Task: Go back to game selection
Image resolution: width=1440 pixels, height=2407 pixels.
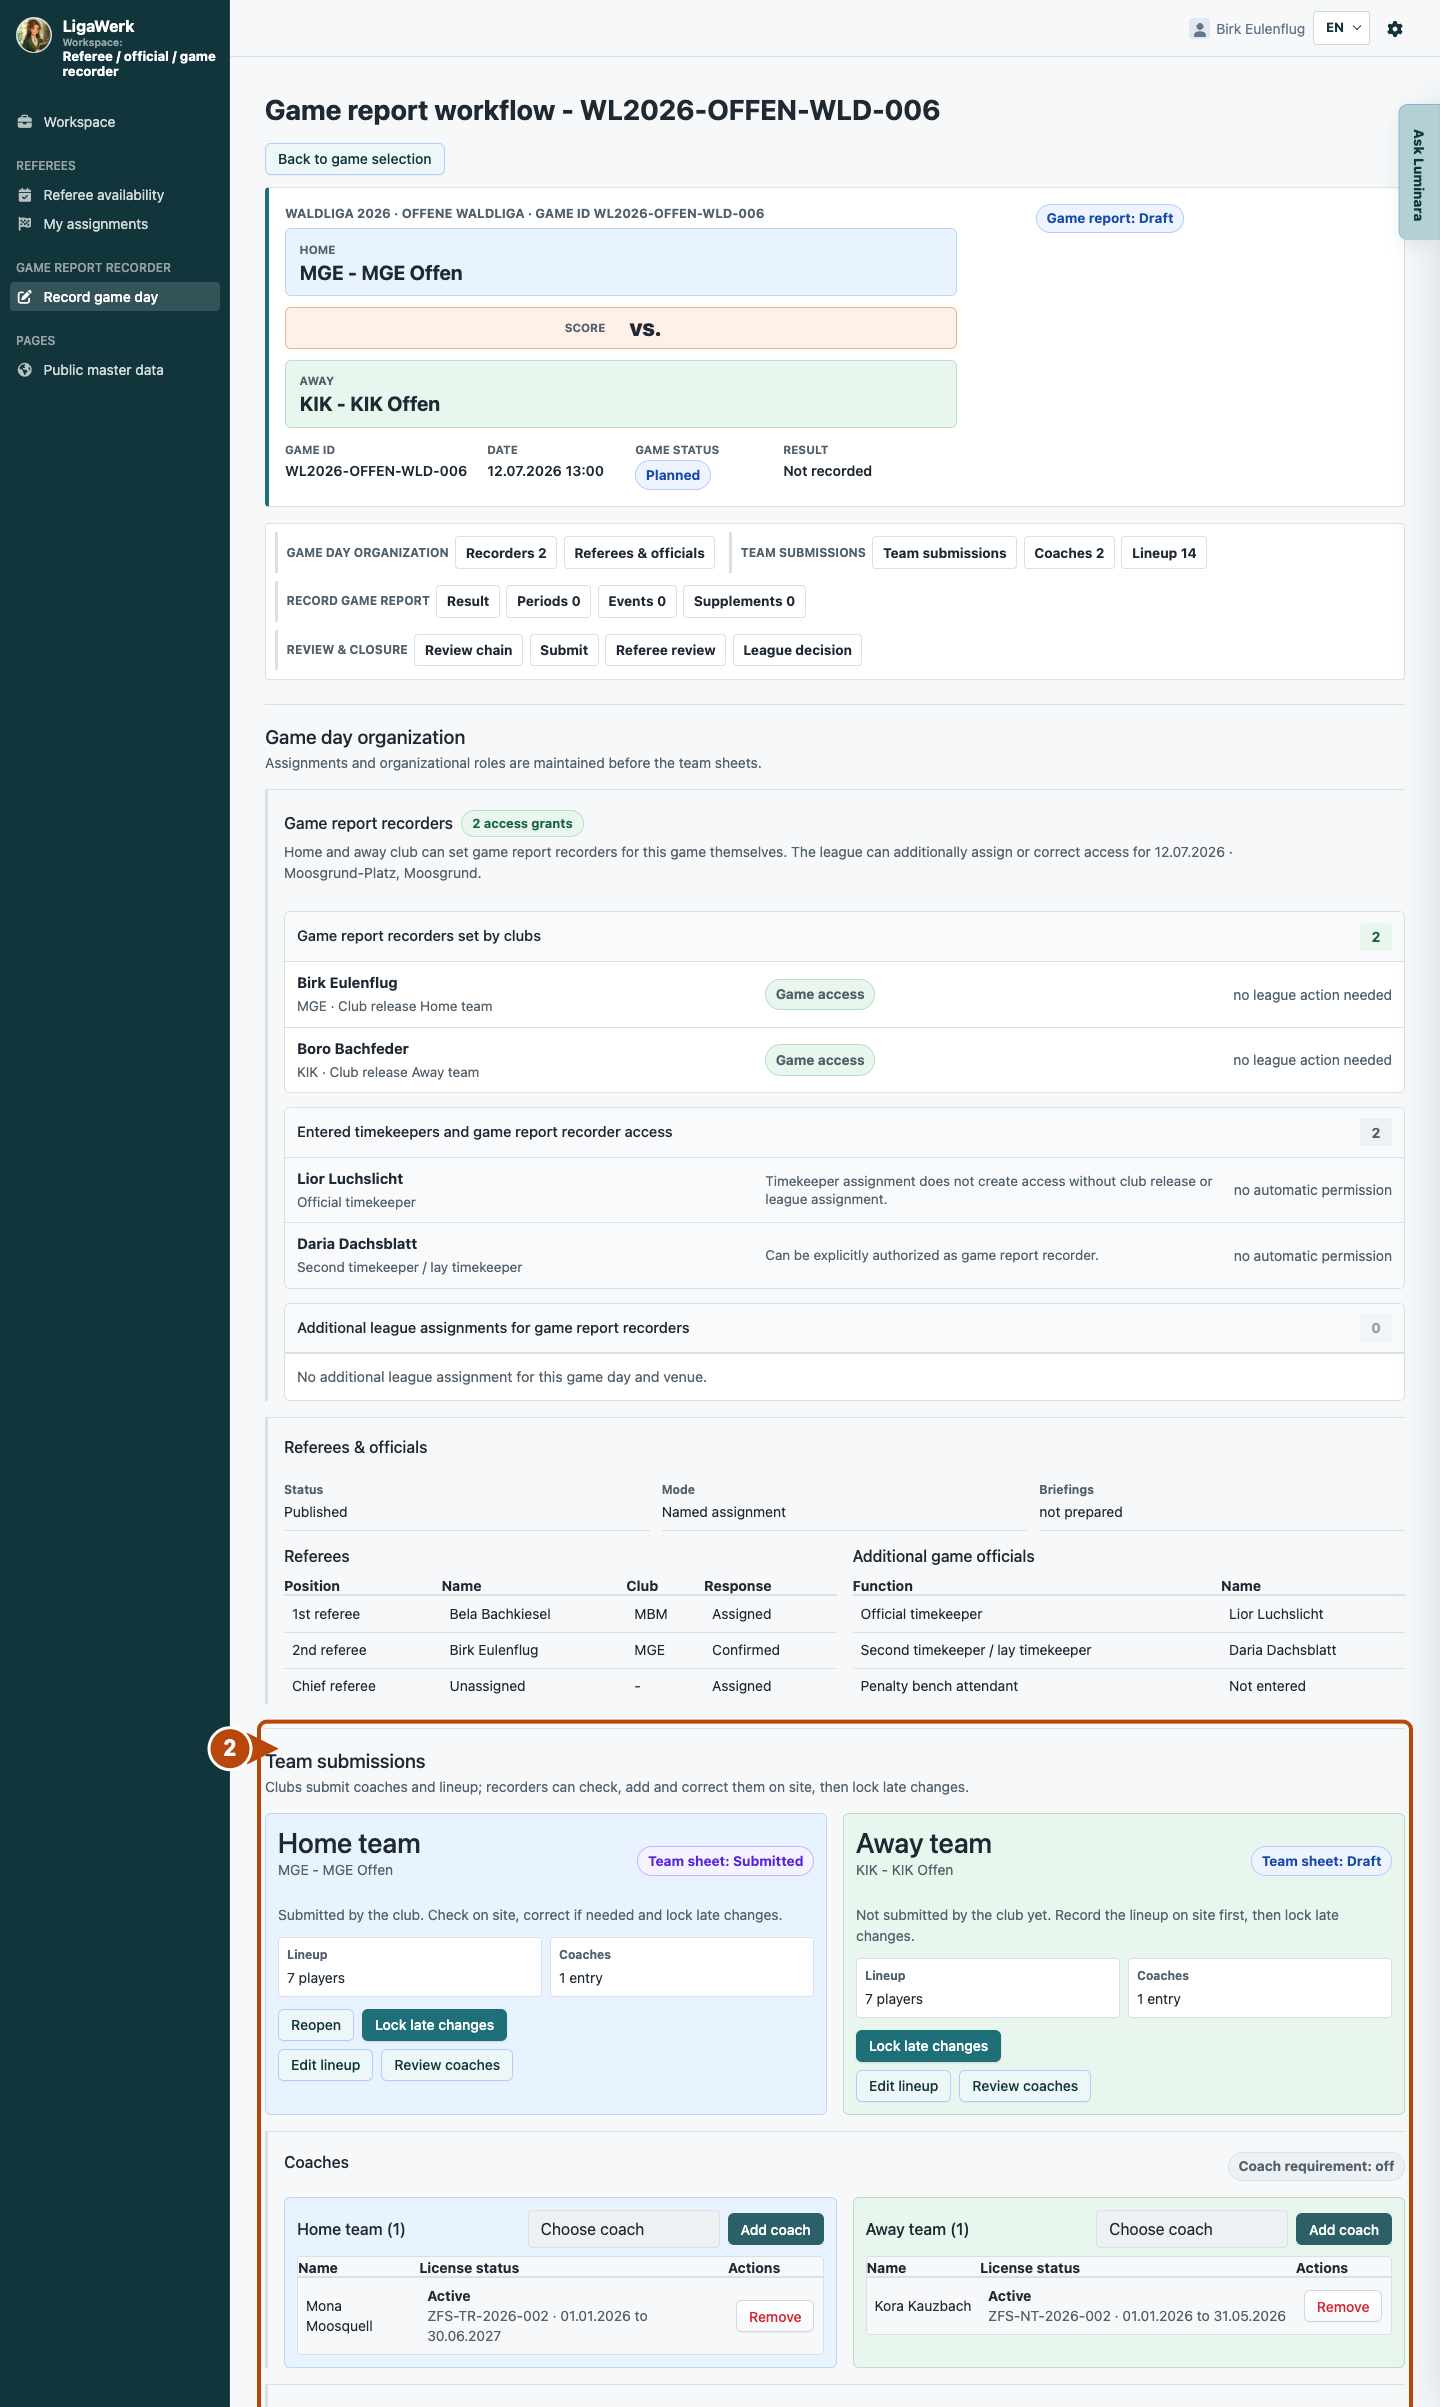Action: pos(355,159)
